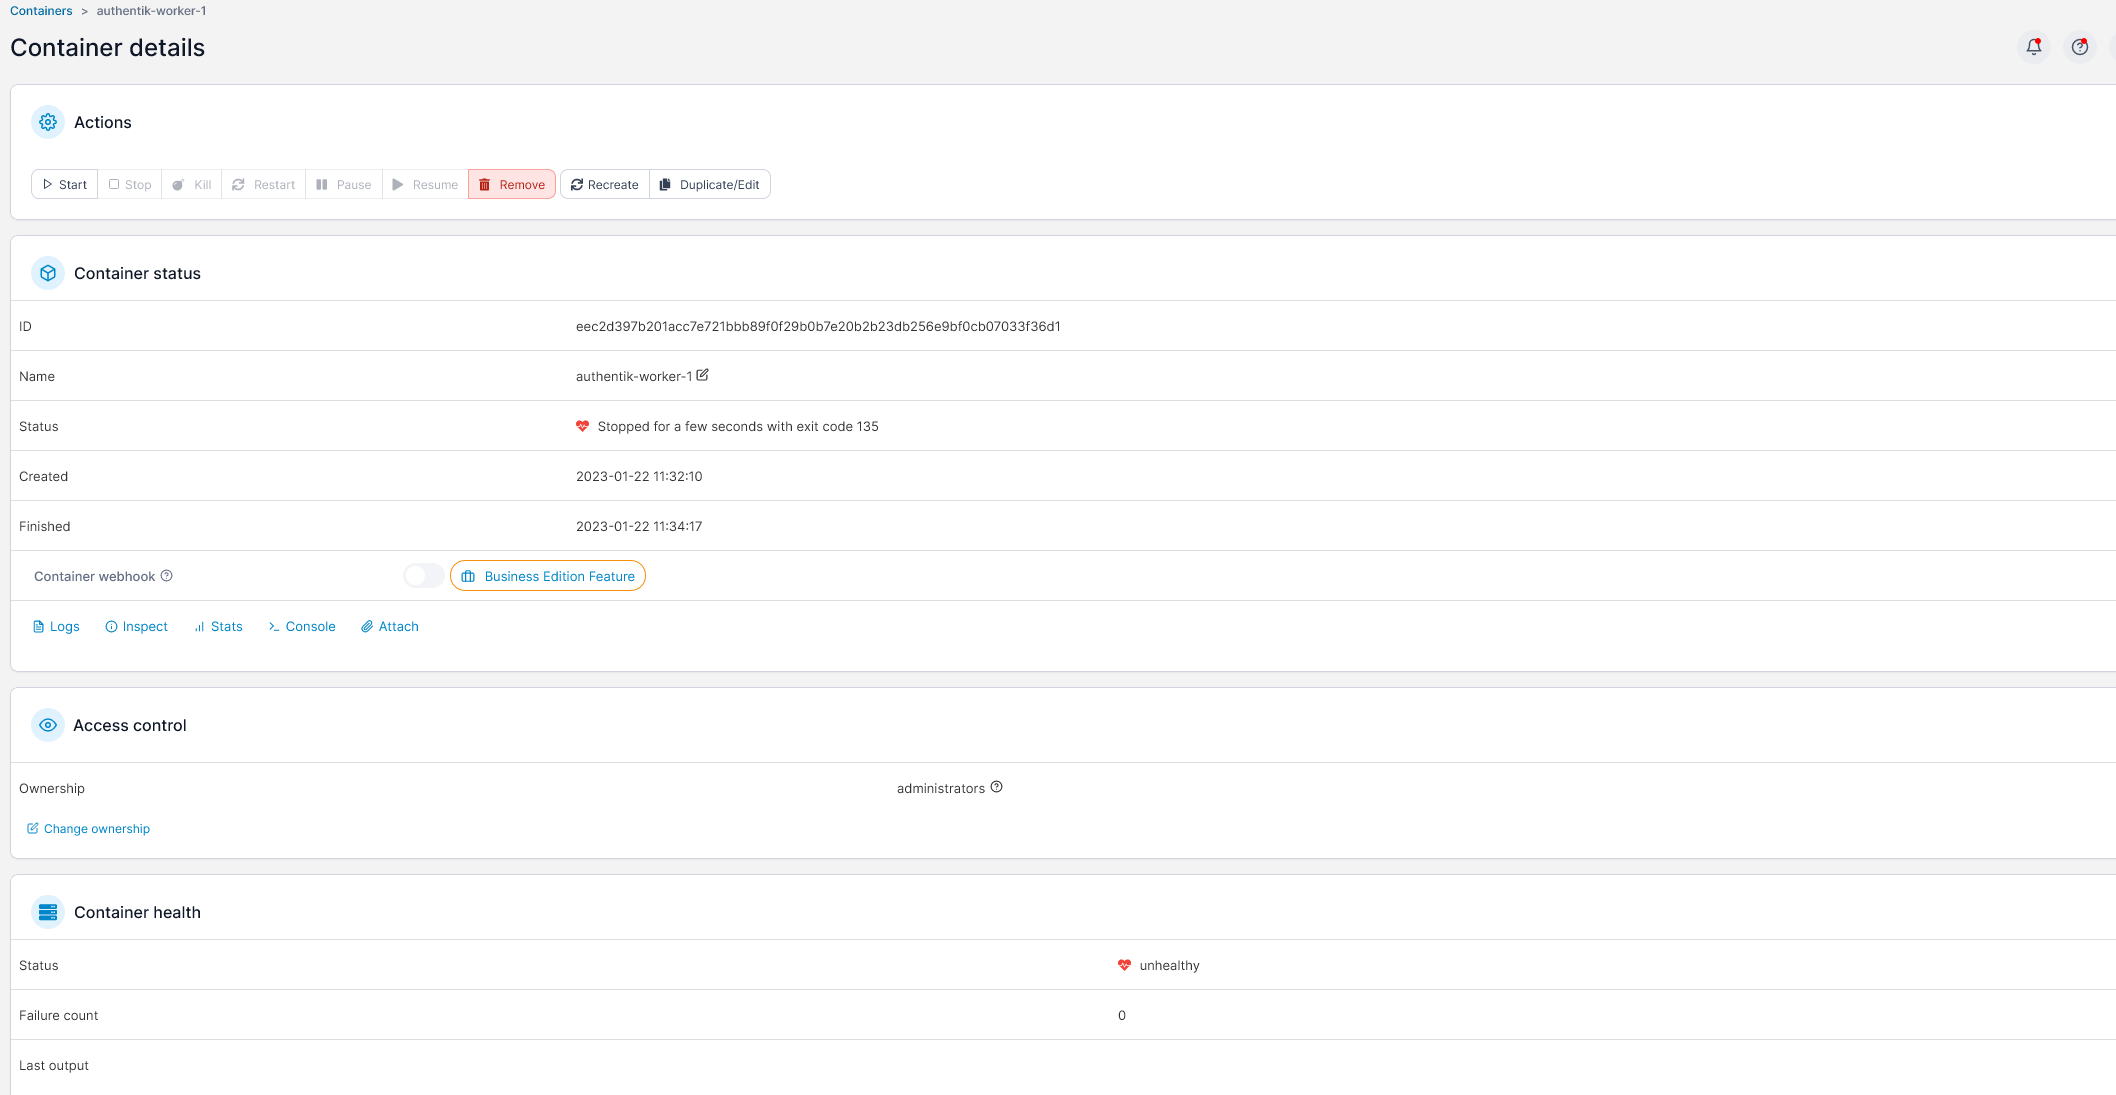Recreate the container

605,185
